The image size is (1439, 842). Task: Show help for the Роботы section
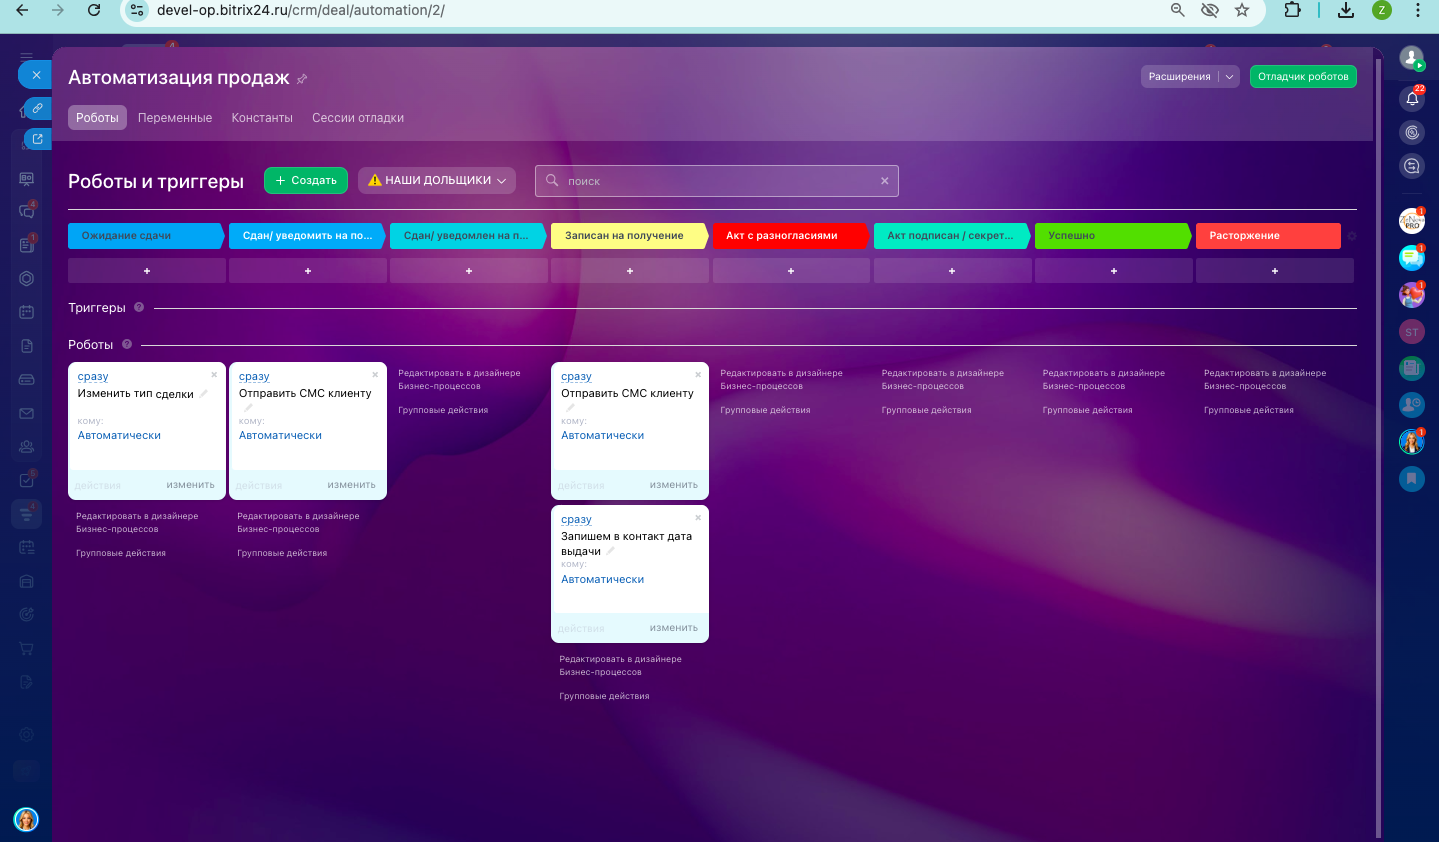click(x=127, y=345)
